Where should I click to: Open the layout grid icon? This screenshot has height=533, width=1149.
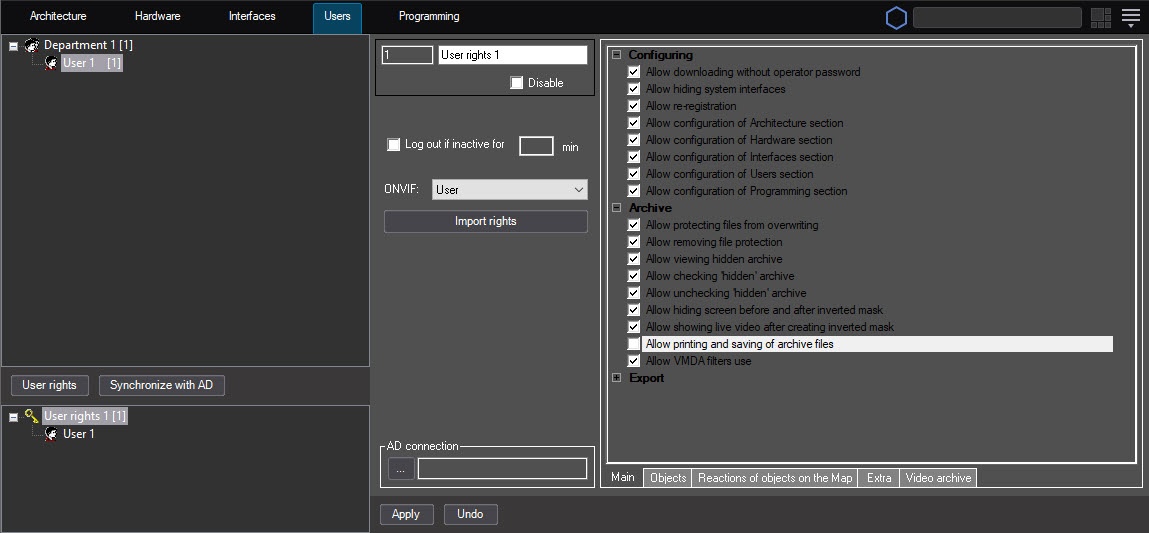click(1101, 18)
